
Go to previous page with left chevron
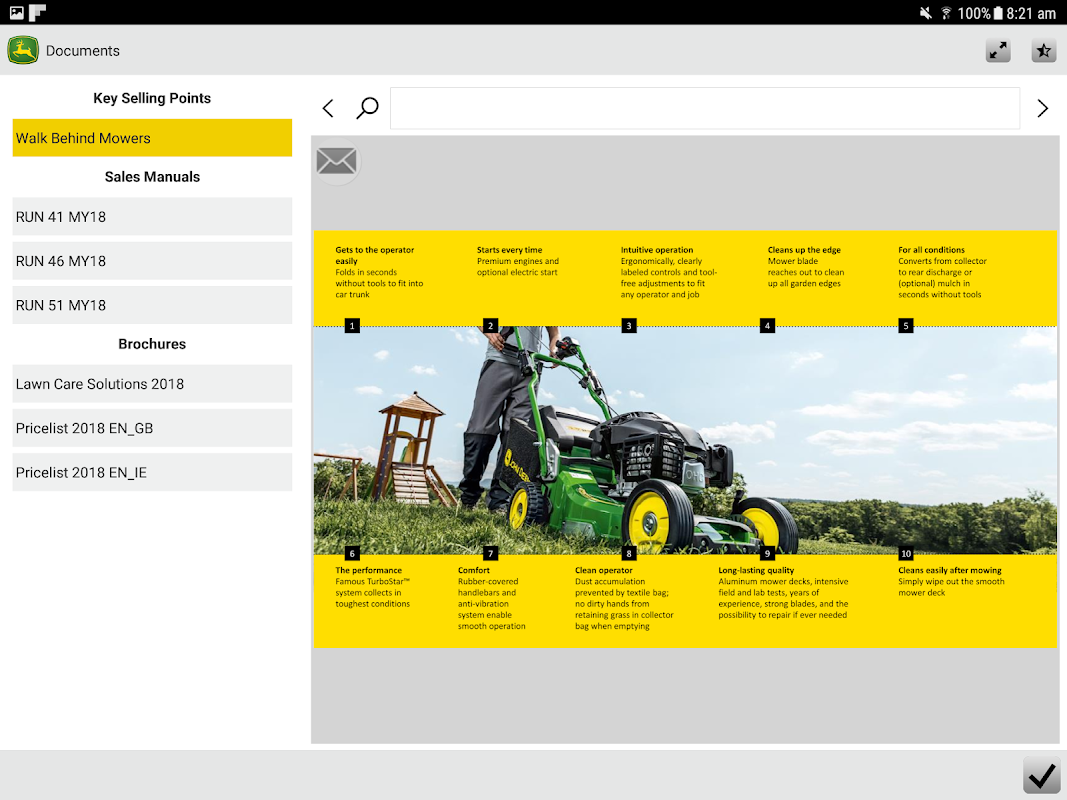click(328, 108)
